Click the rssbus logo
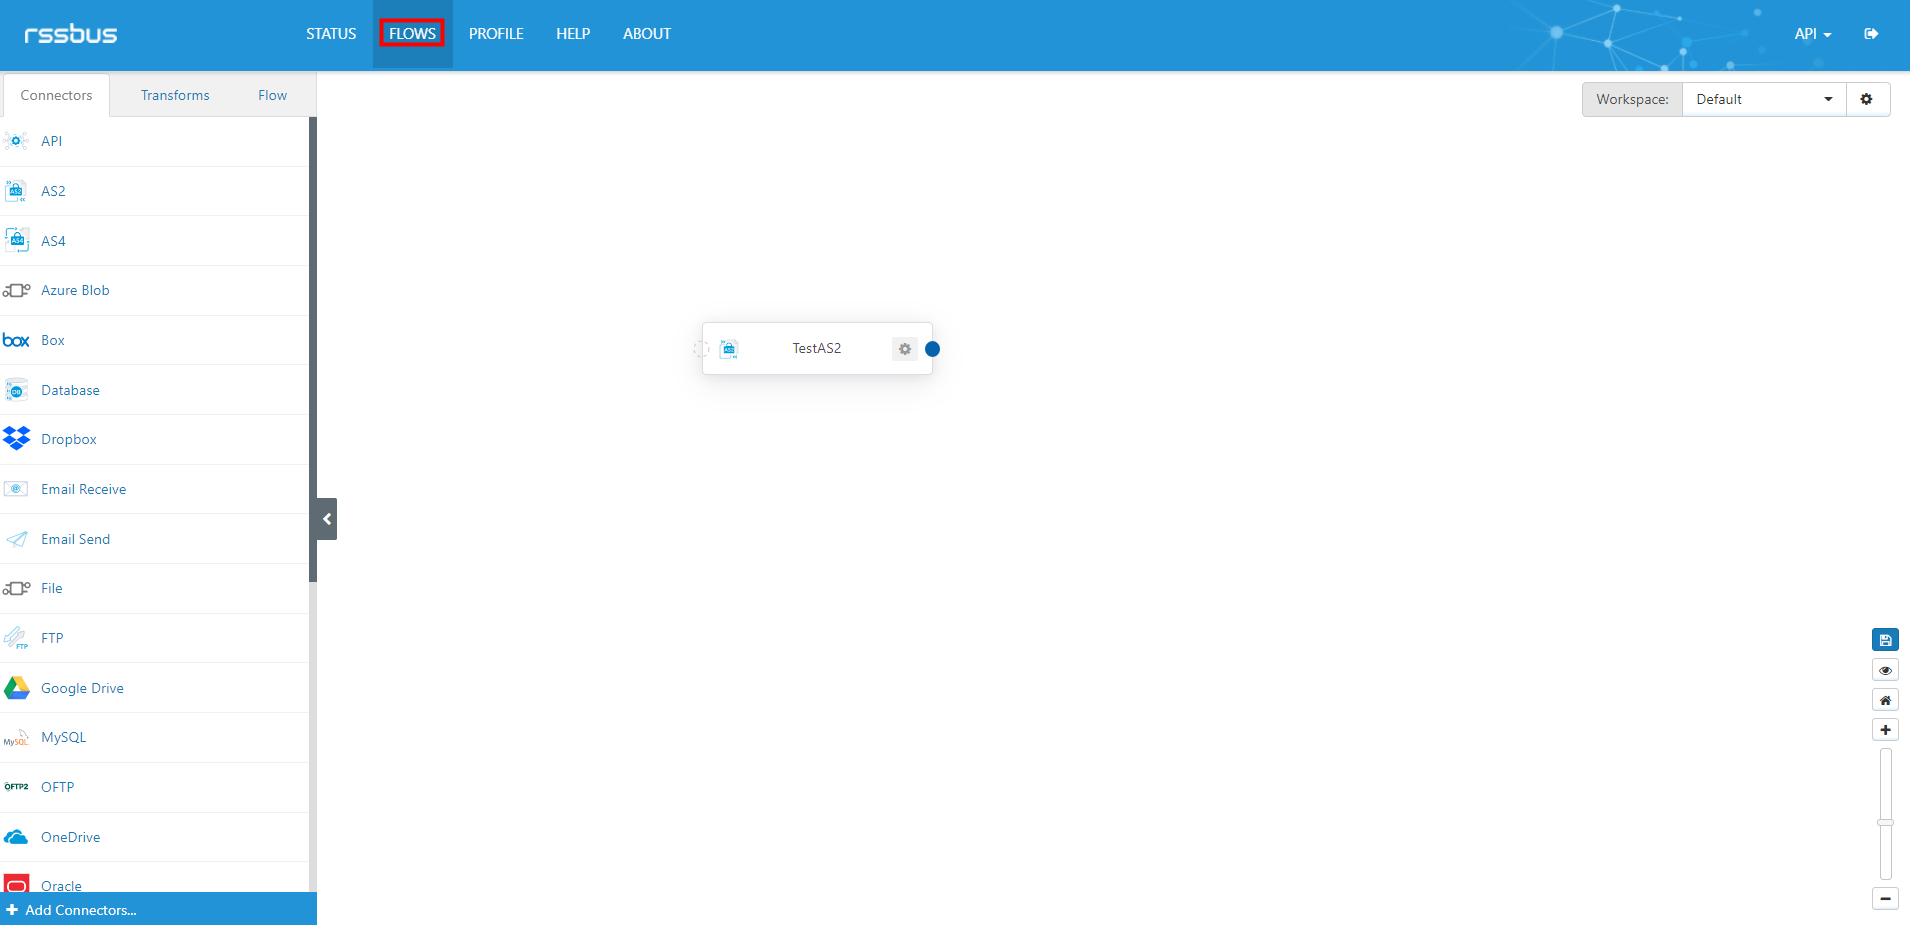This screenshot has width=1910, height=925. [x=71, y=34]
